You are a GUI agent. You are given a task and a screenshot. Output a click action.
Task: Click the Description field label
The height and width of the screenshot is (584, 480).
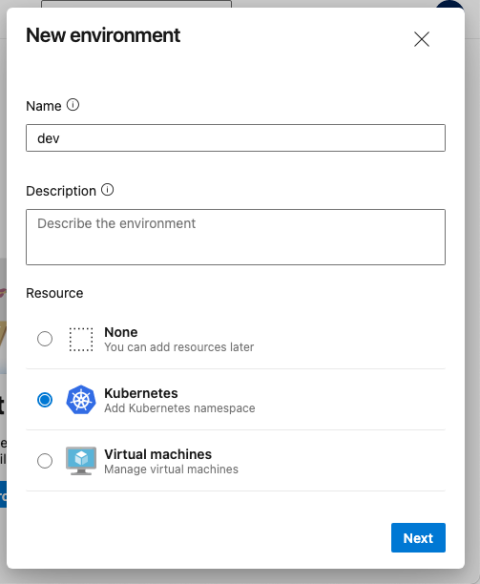(61, 191)
